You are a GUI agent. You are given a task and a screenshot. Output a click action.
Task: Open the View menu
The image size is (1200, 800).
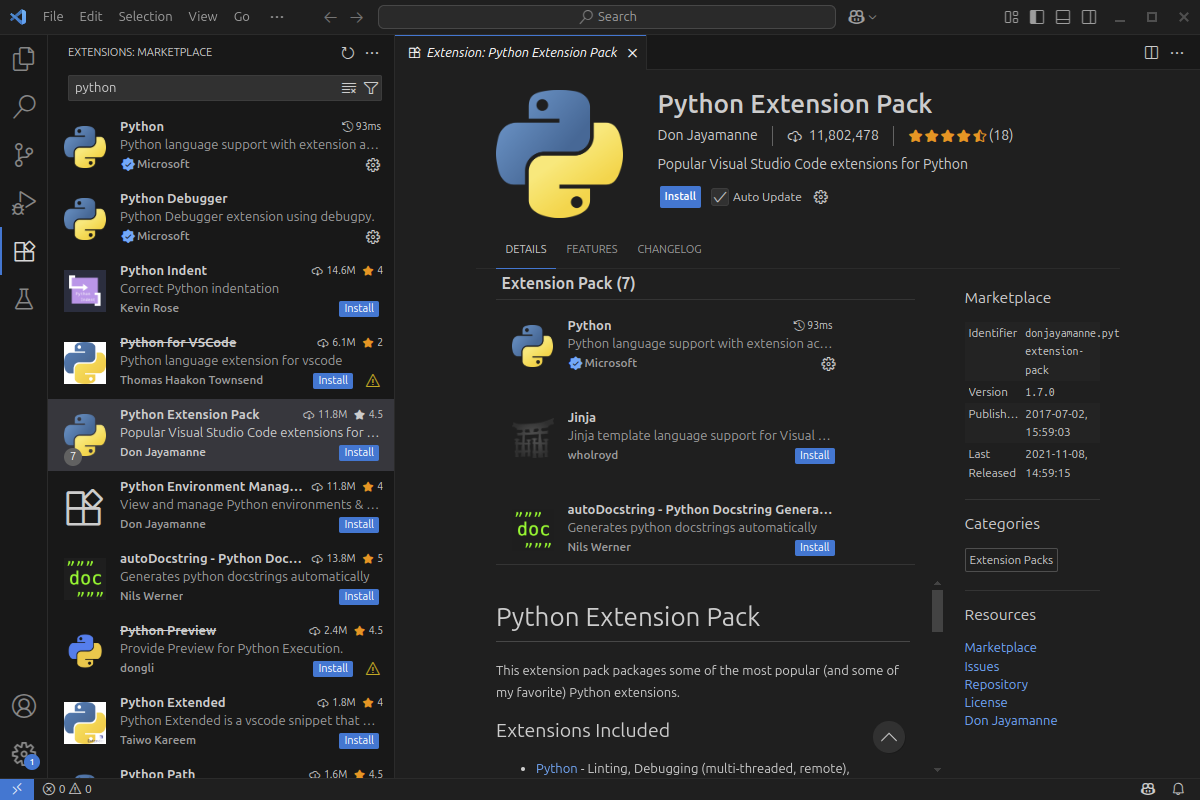pyautogui.click(x=202, y=17)
